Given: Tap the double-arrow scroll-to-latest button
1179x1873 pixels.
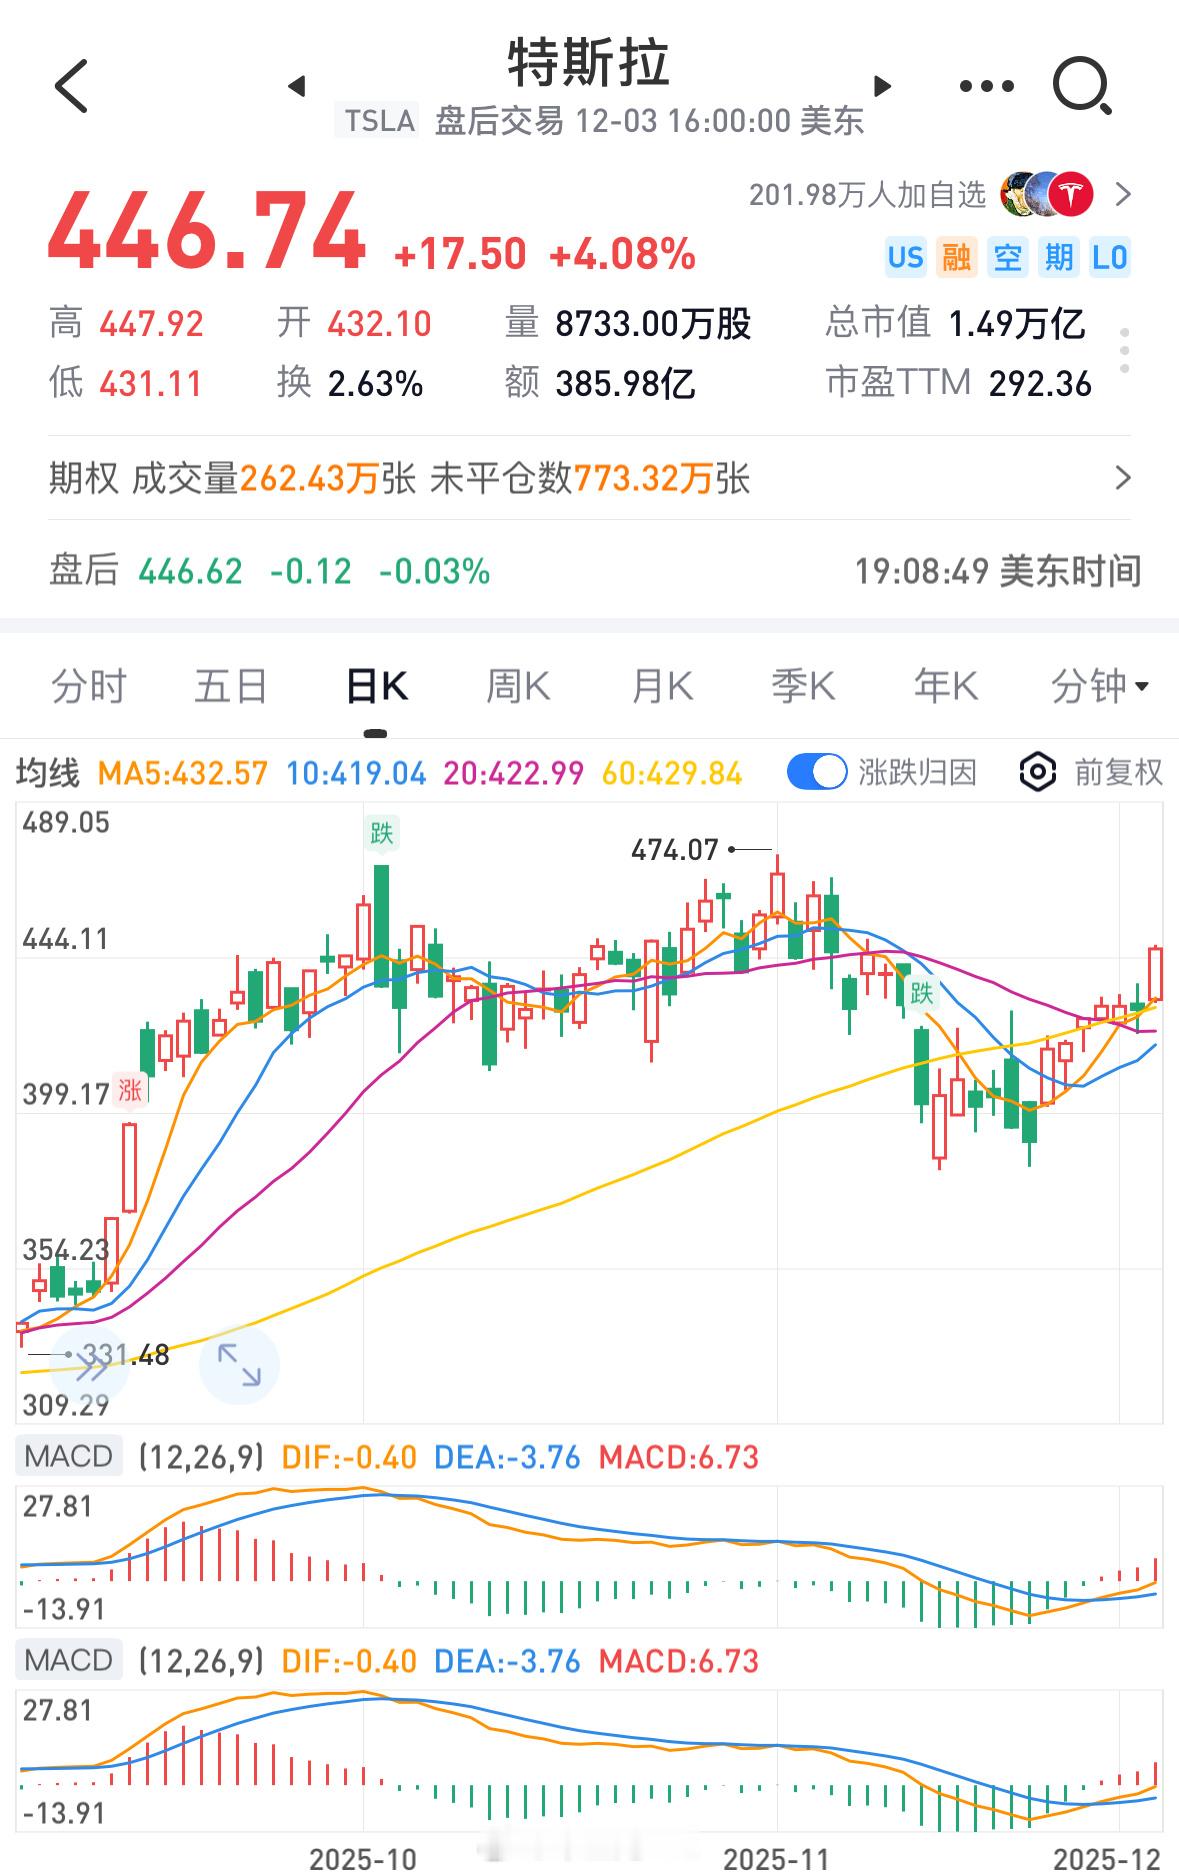Looking at the screenshot, I should (x=90, y=1365).
